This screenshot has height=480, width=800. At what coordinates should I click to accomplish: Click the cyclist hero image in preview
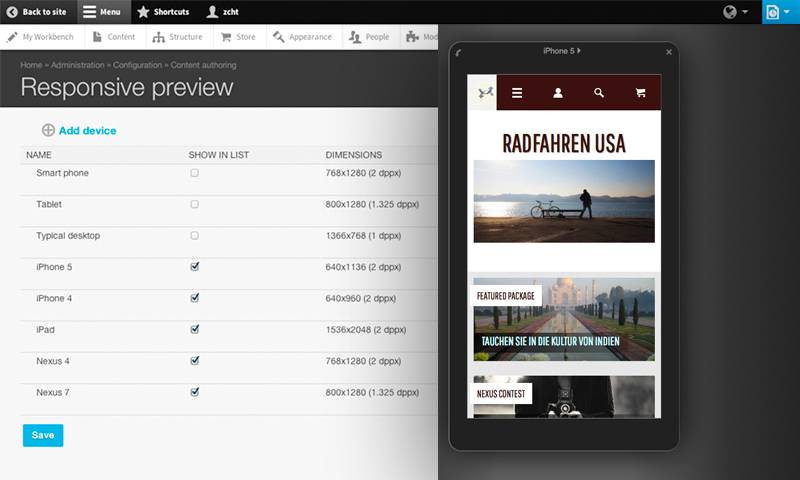[564, 201]
